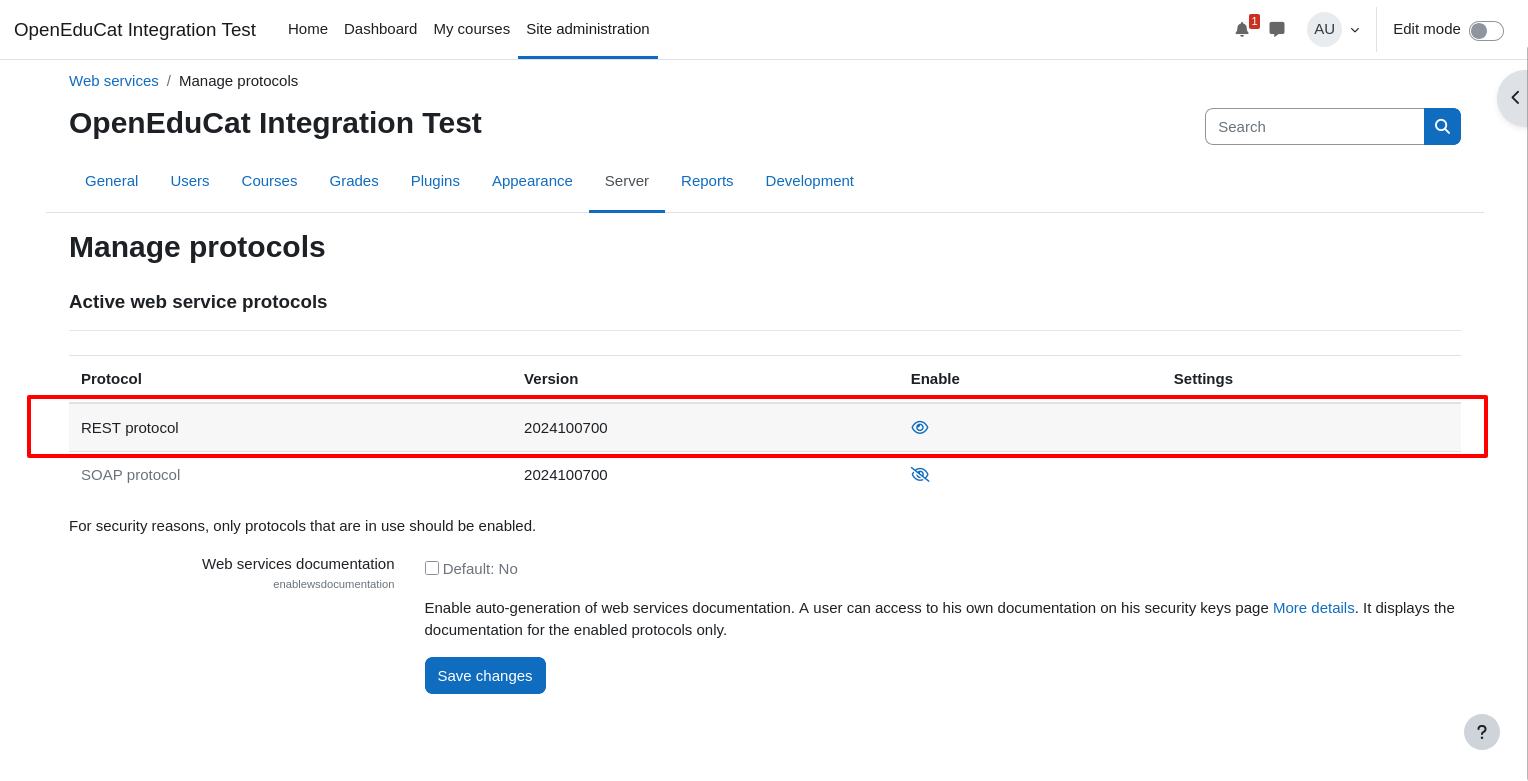1528x781 pixels.
Task: Select the Grades tab
Action: point(354,181)
